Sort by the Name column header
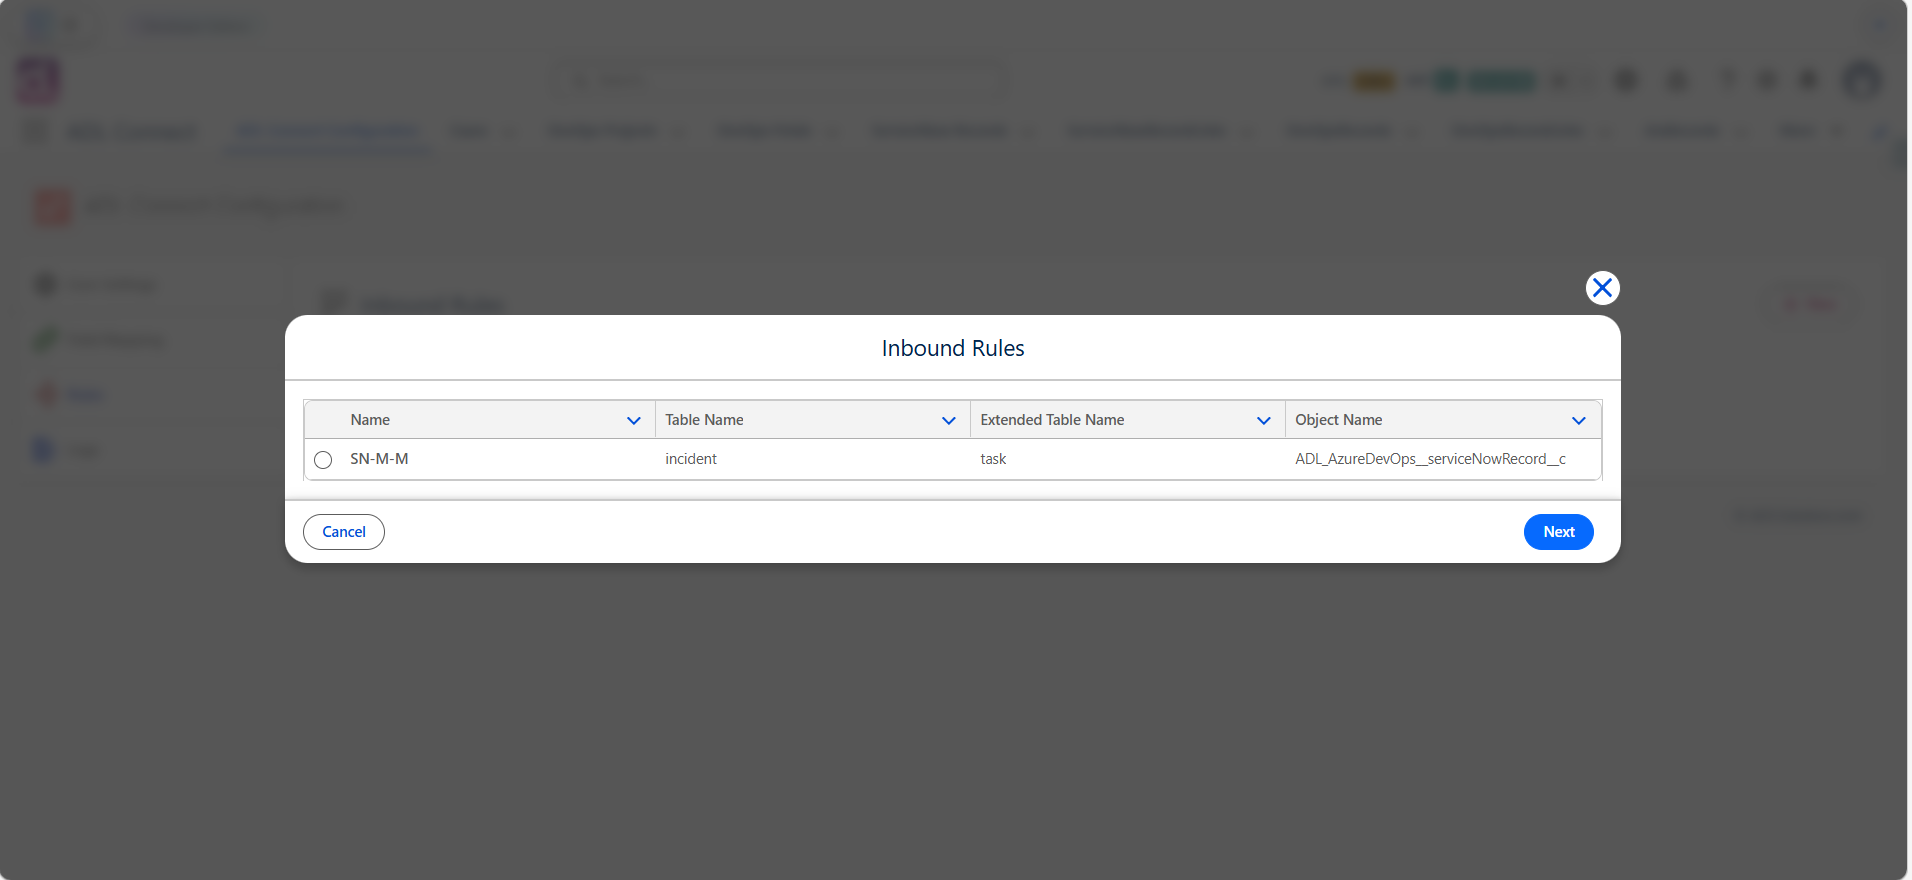 point(370,420)
